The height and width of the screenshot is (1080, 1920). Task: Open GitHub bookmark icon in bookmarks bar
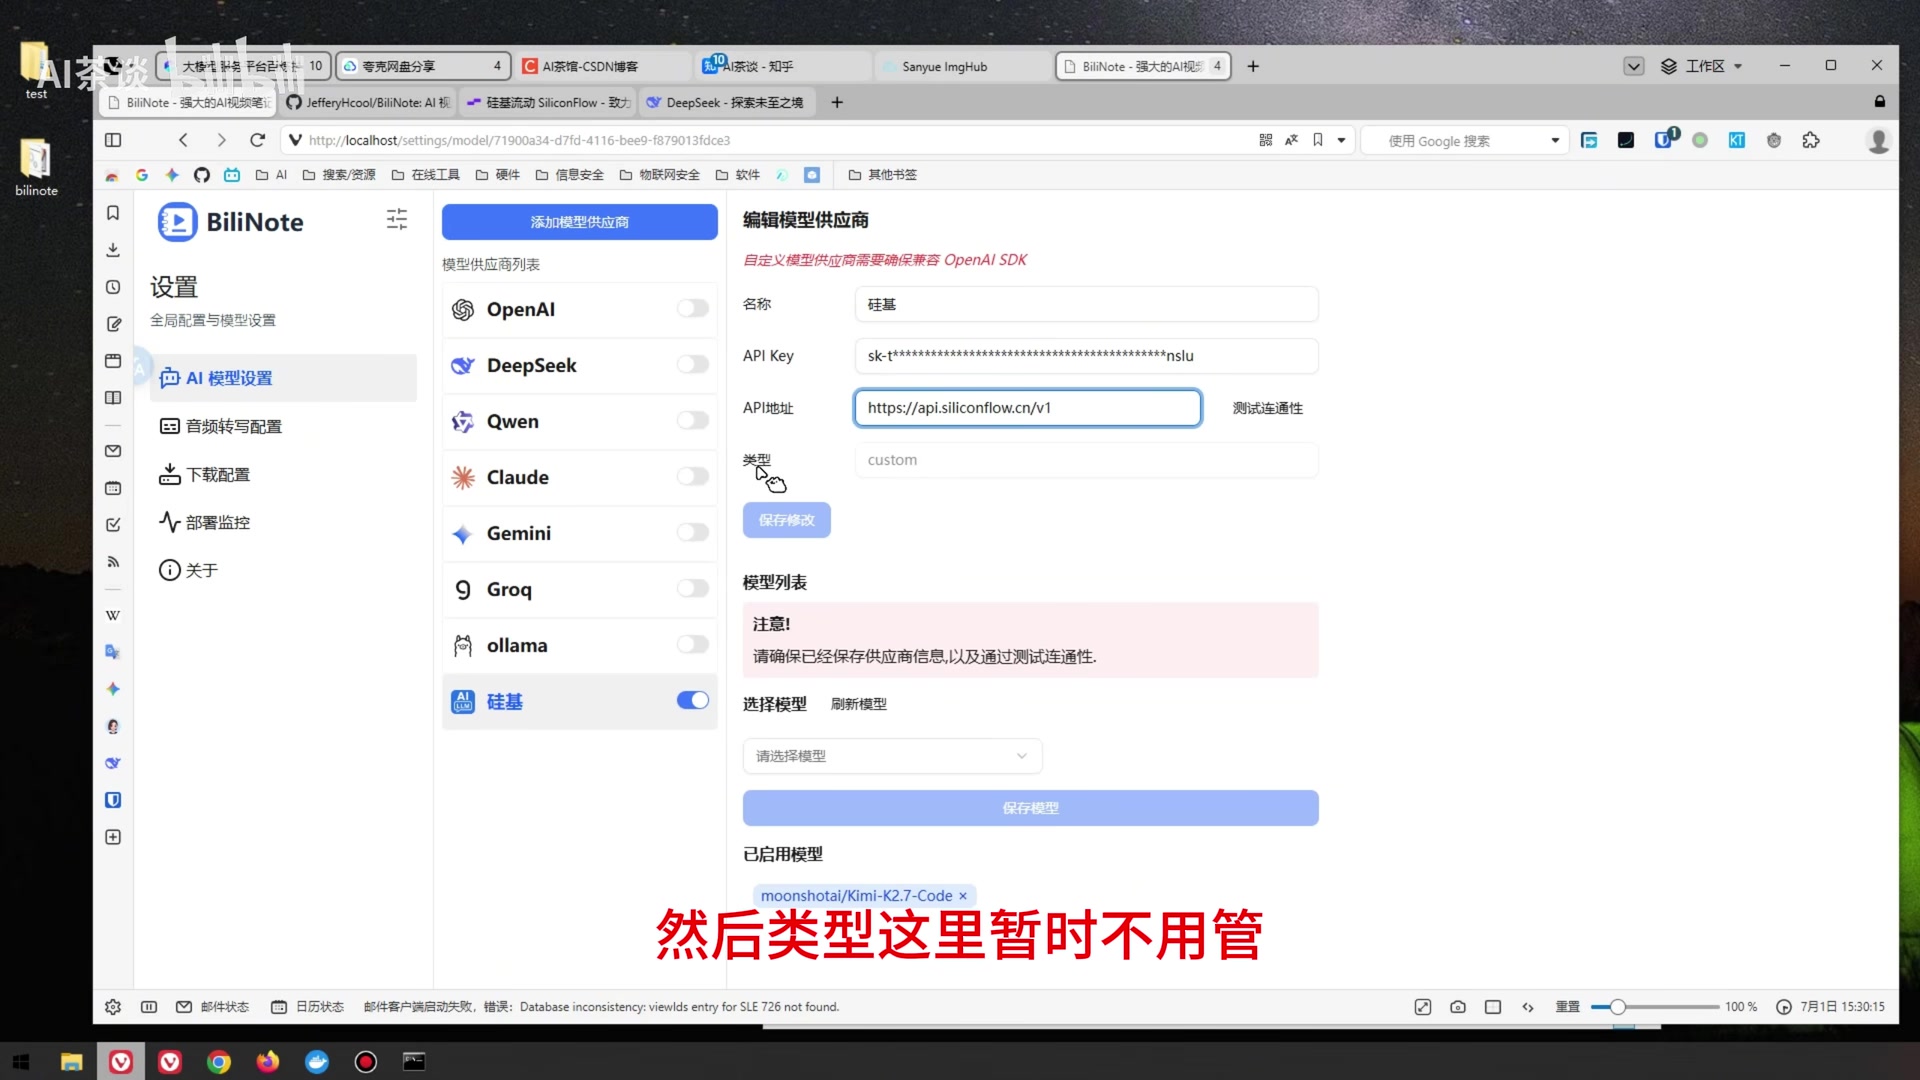tap(202, 175)
